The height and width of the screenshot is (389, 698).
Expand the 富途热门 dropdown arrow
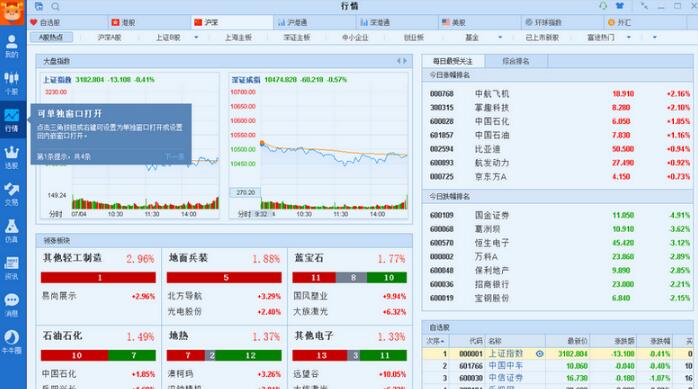(x=629, y=37)
